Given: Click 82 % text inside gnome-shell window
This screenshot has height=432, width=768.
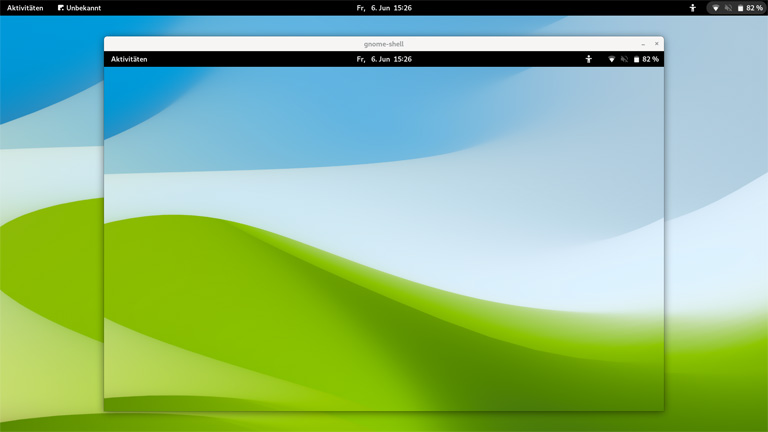Looking at the screenshot, I should [650, 59].
